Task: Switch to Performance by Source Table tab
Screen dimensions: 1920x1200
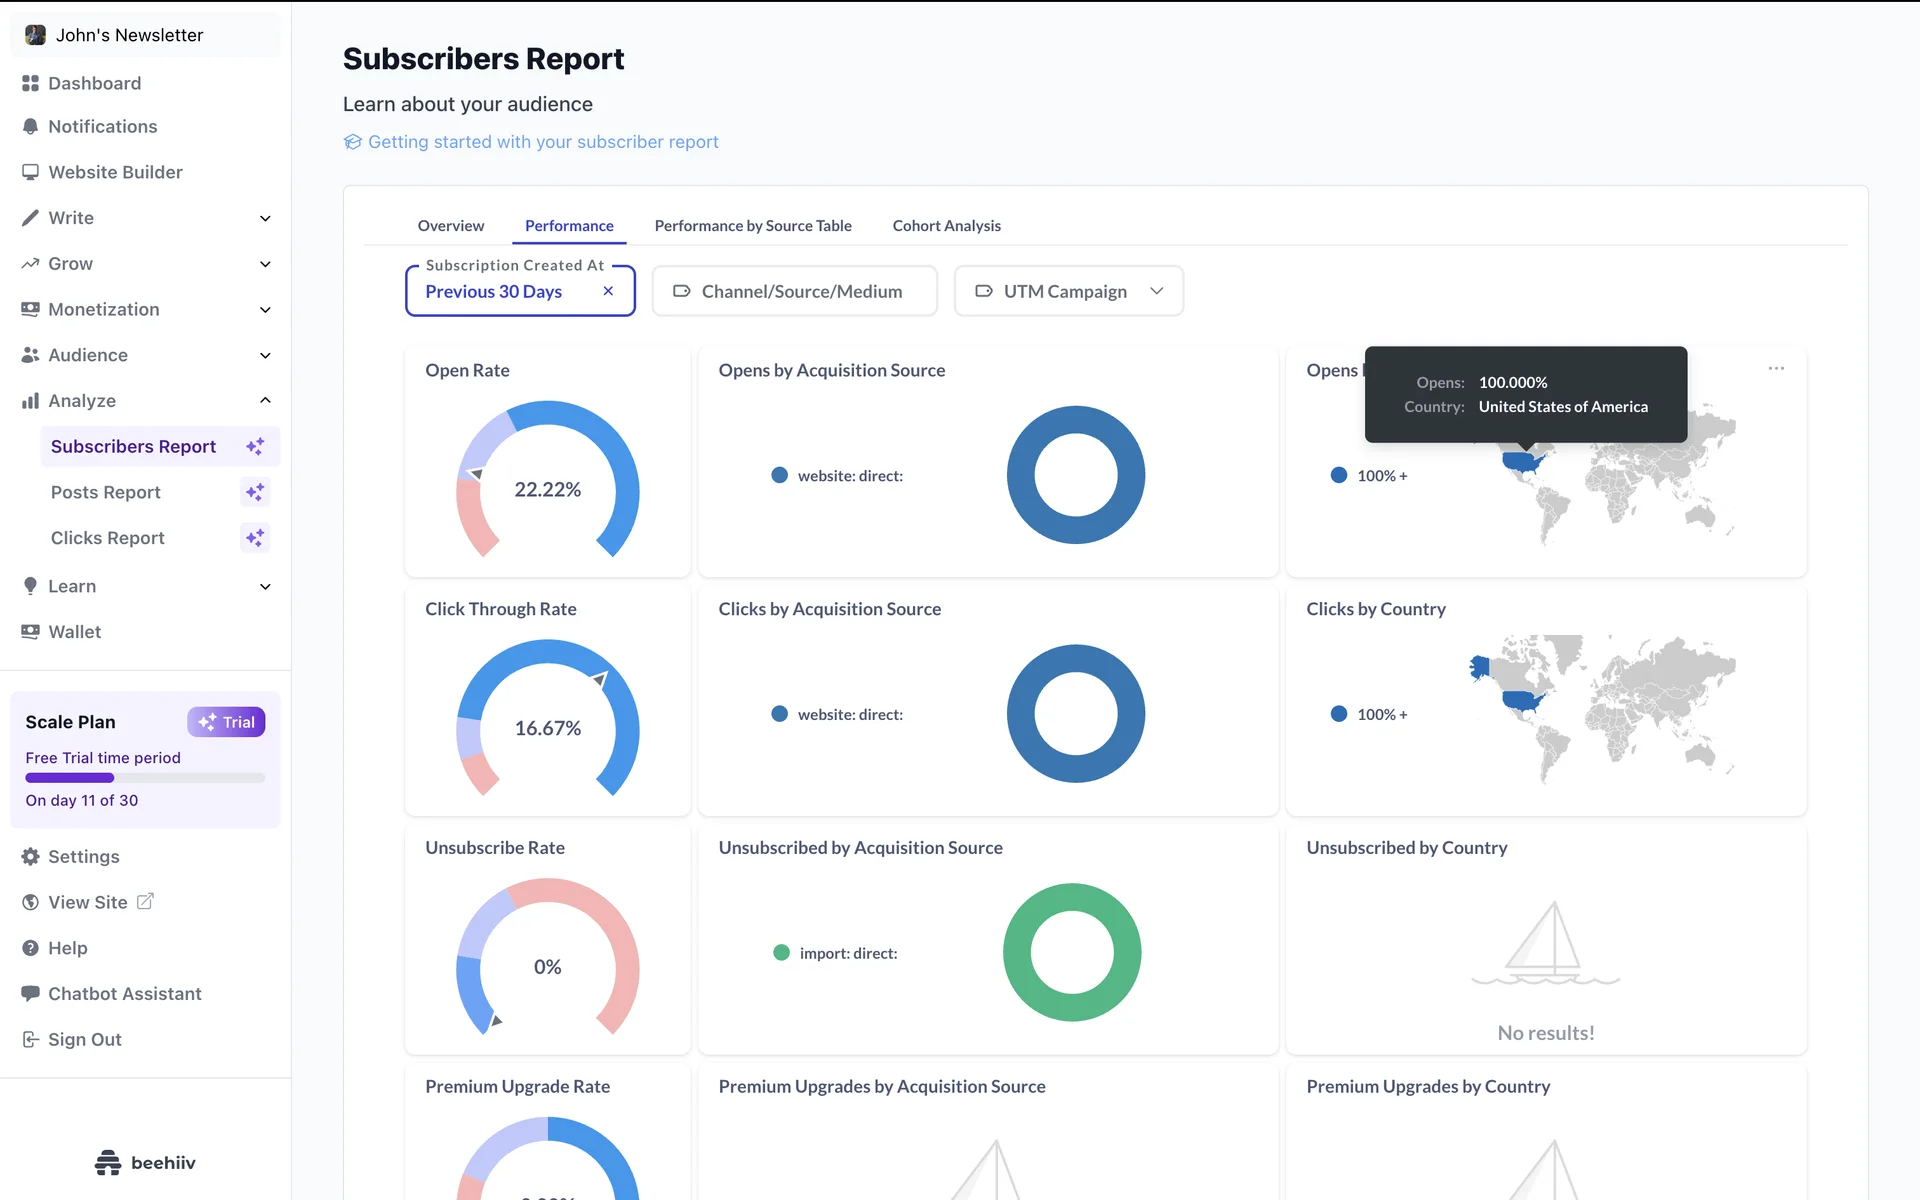Action: point(753,226)
